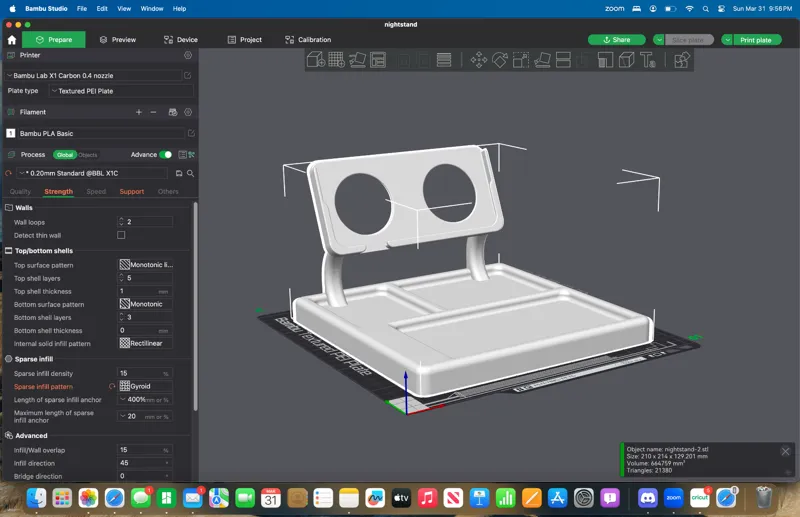The width and height of the screenshot is (800, 517).
Task: Click the Sparse infill density field
Action: (145, 373)
